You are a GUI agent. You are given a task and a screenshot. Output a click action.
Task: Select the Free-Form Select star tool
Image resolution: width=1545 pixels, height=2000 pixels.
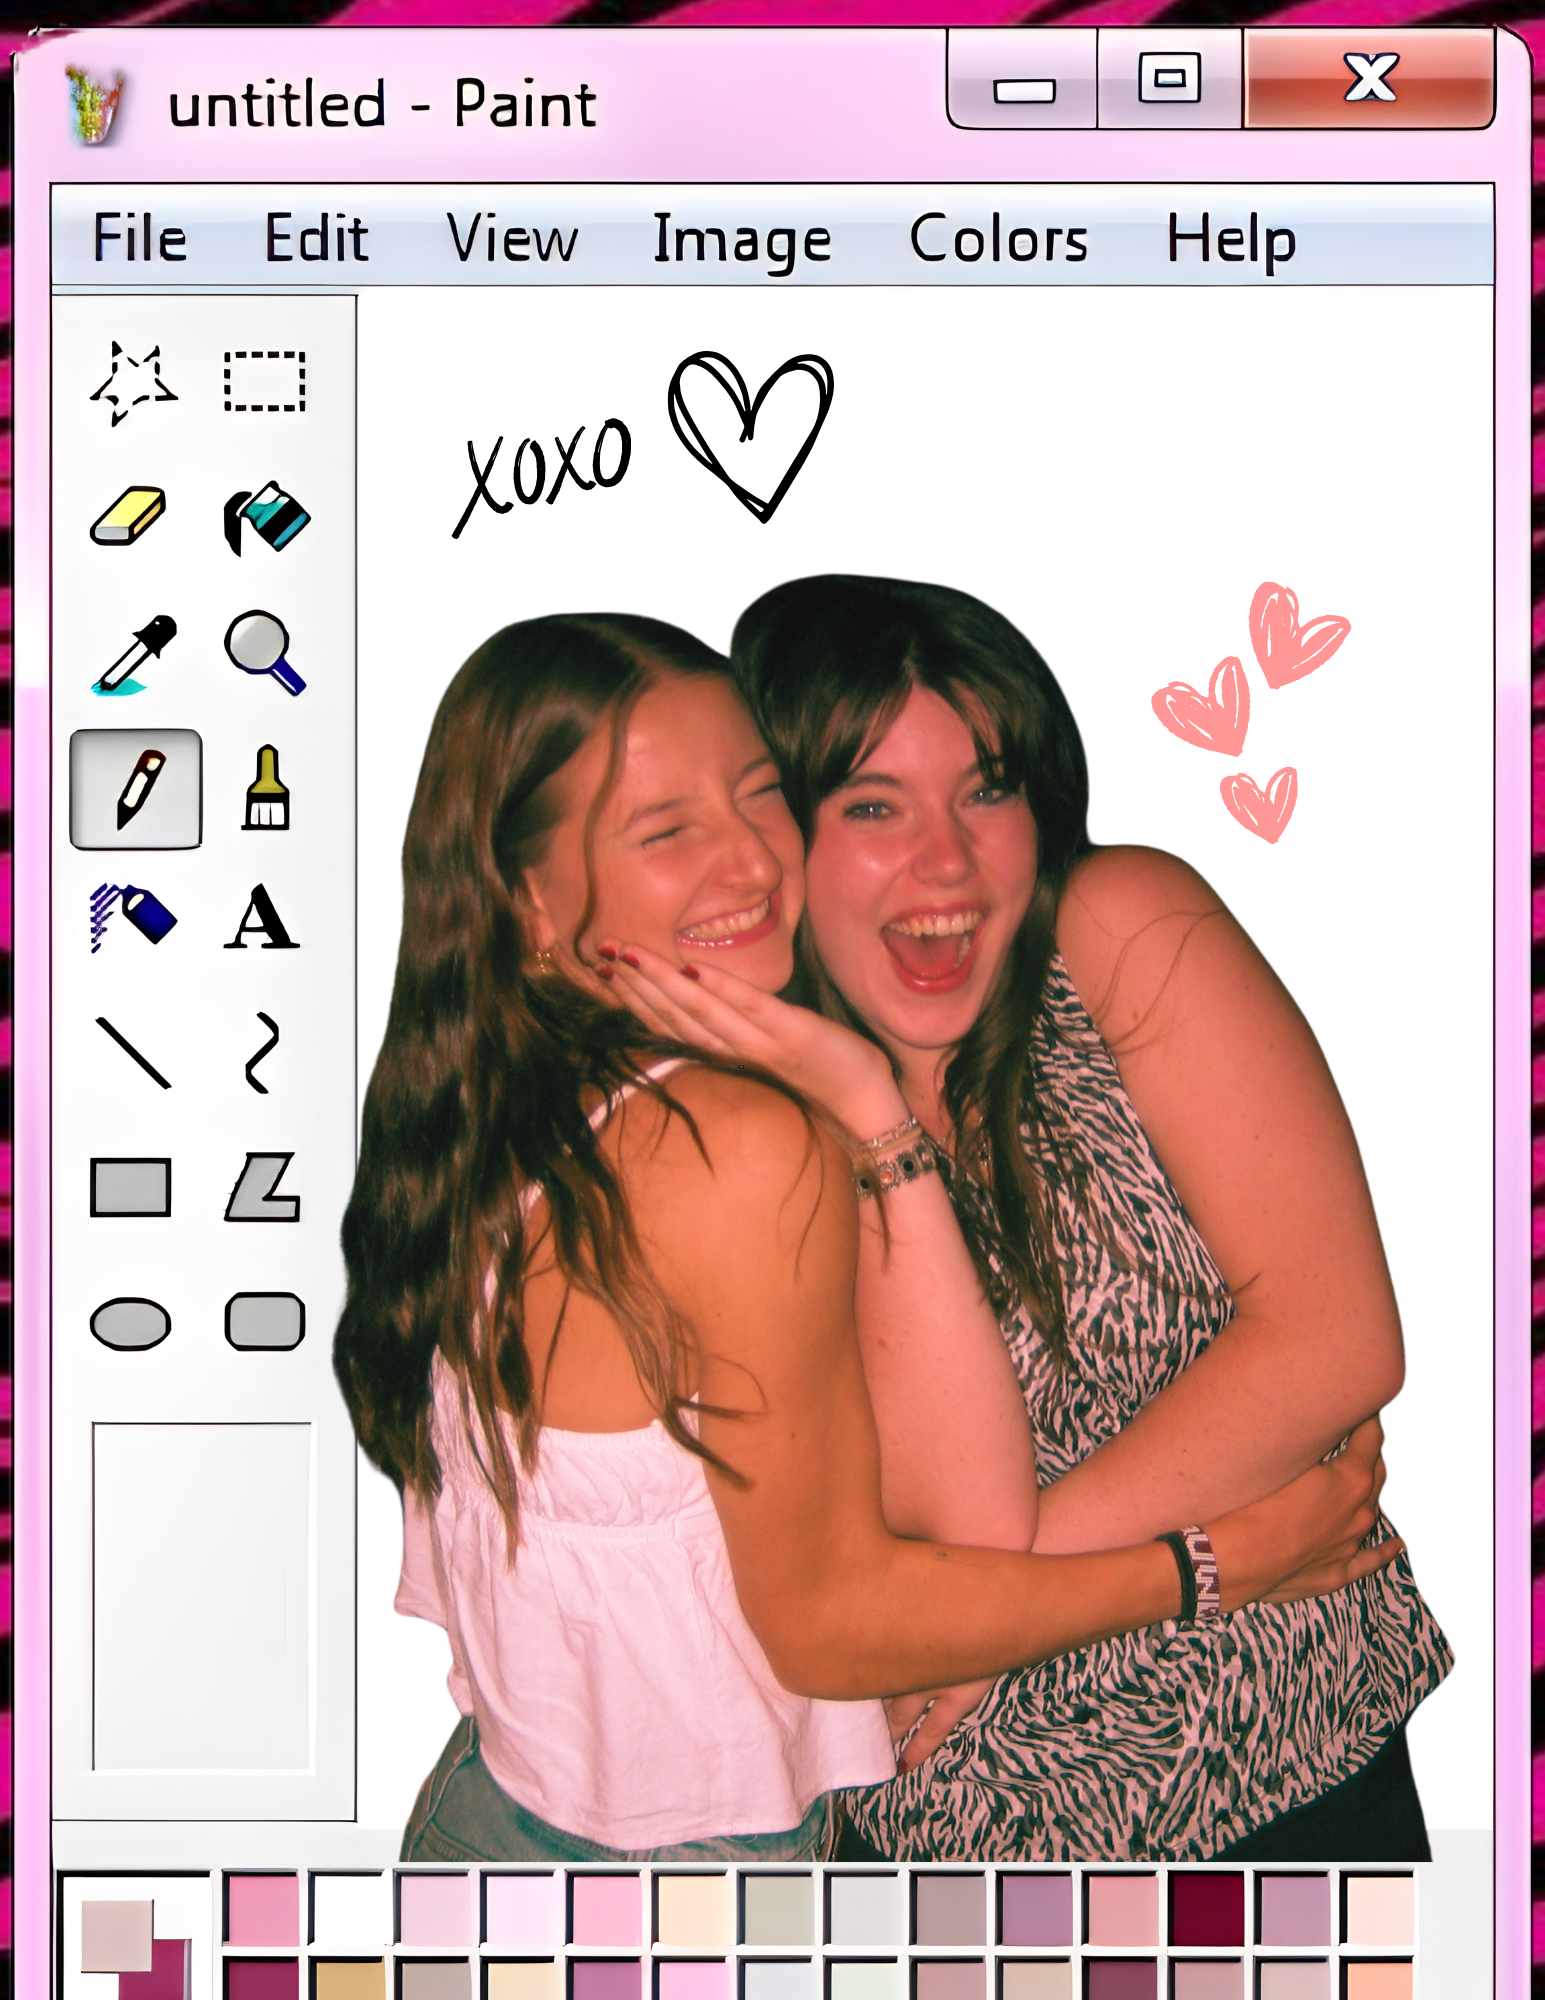(133, 383)
